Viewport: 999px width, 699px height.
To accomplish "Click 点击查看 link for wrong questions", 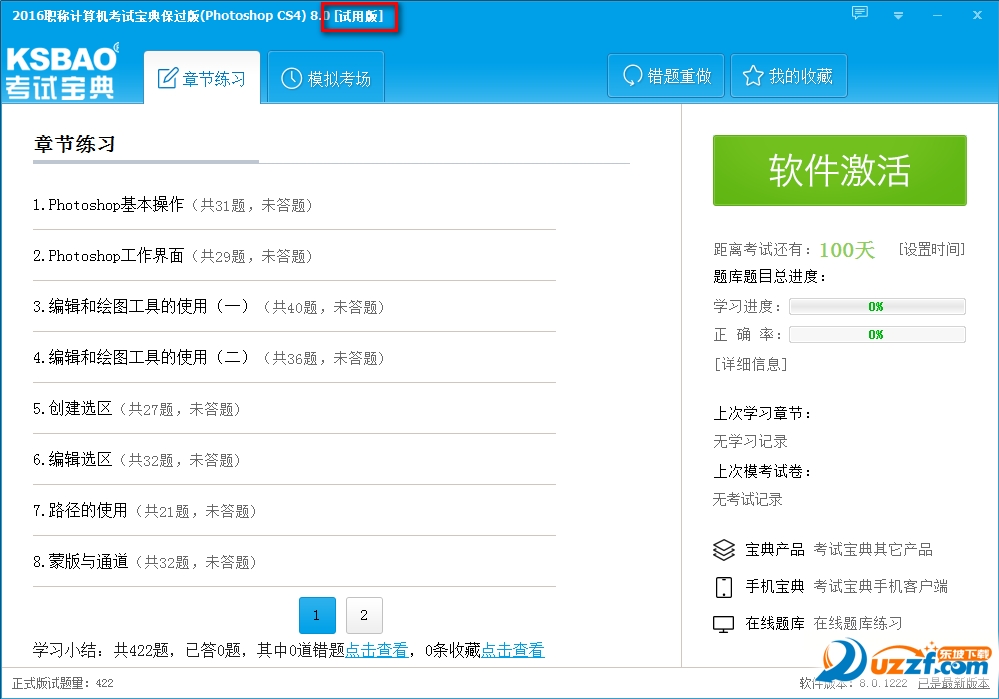I will click(377, 650).
